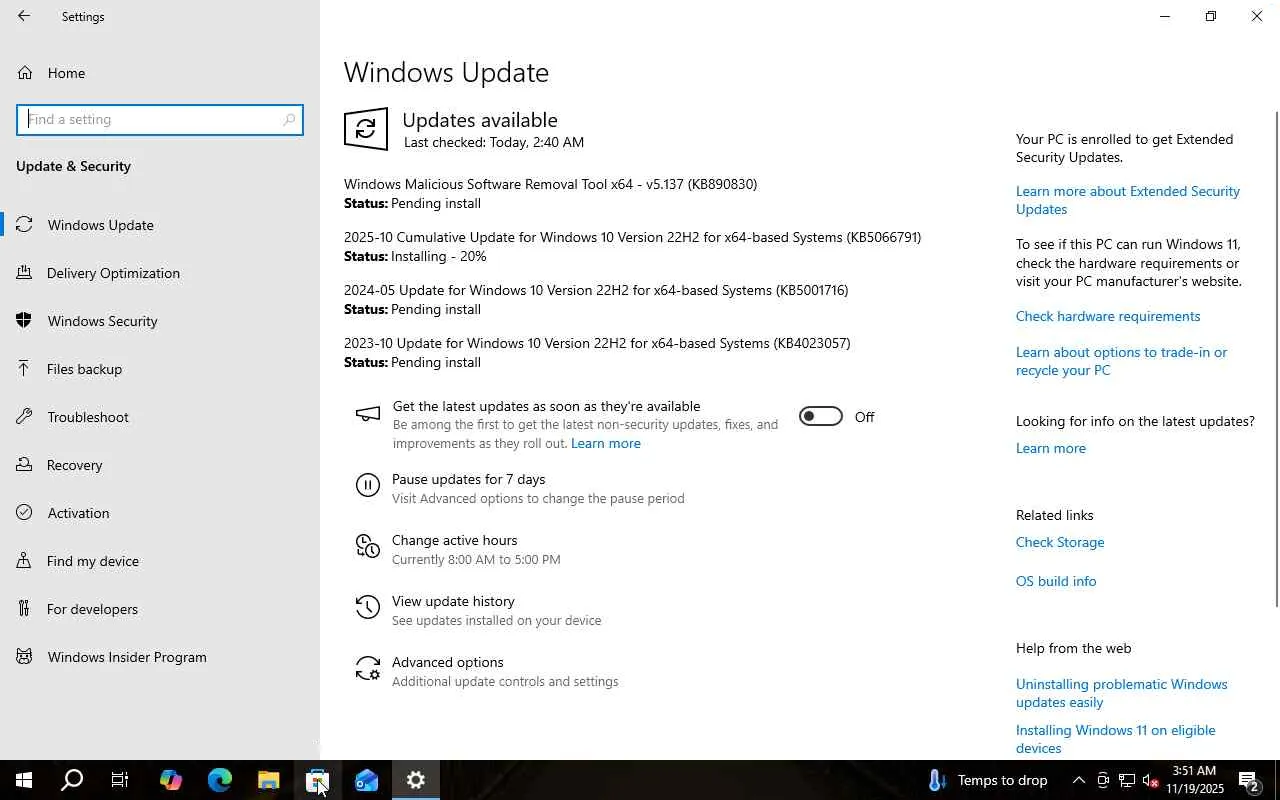The width and height of the screenshot is (1280, 800).
Task: Open trade-in or recycle options link
Action: tap(1121, 361)
